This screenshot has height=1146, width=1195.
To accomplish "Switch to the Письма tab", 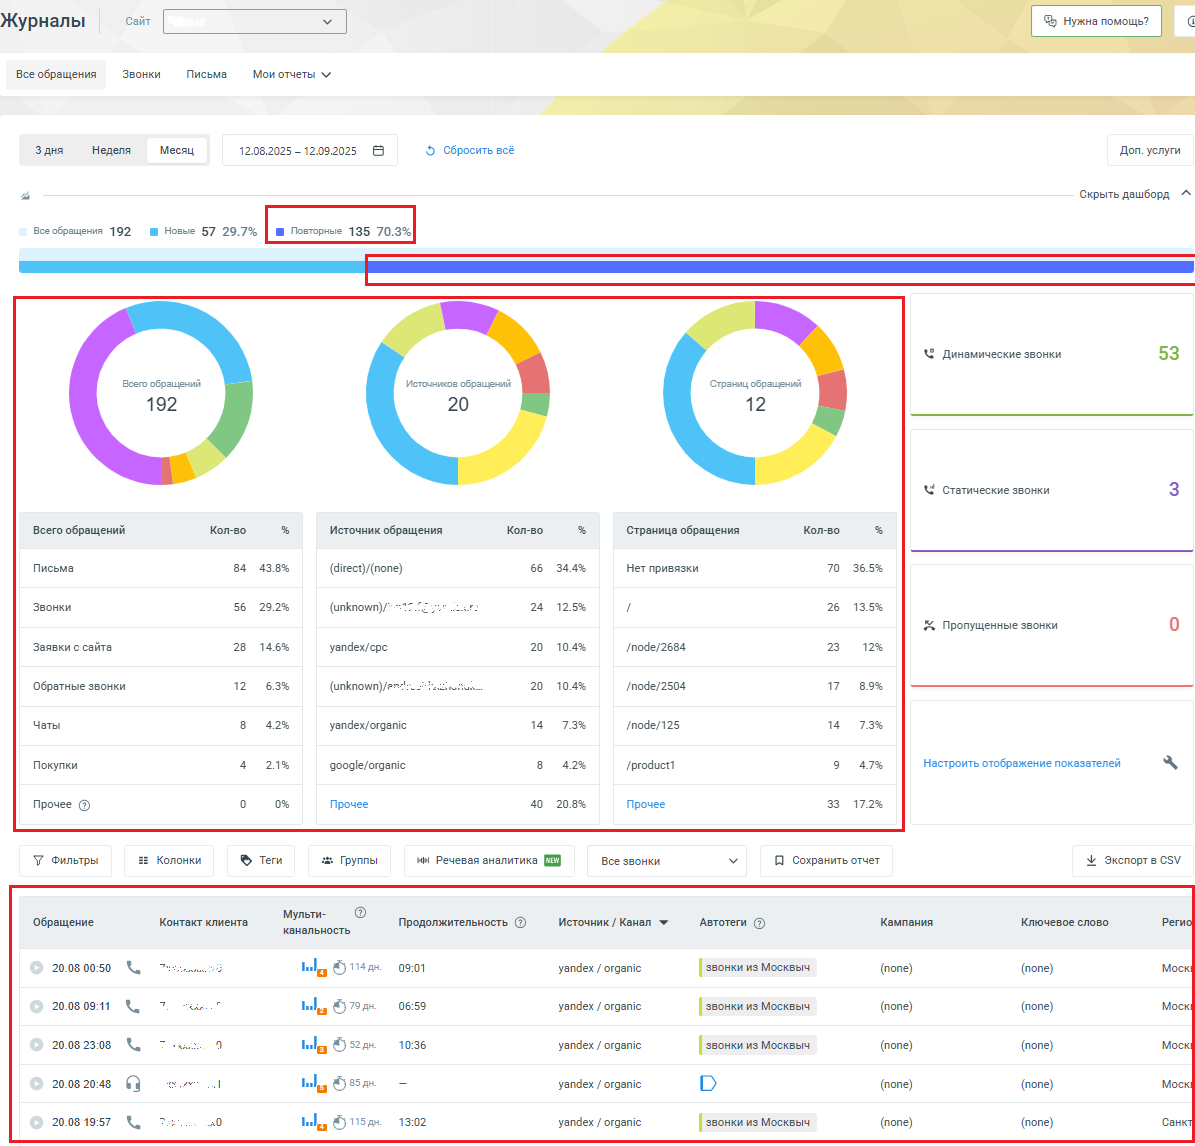I will click(207, 75).
